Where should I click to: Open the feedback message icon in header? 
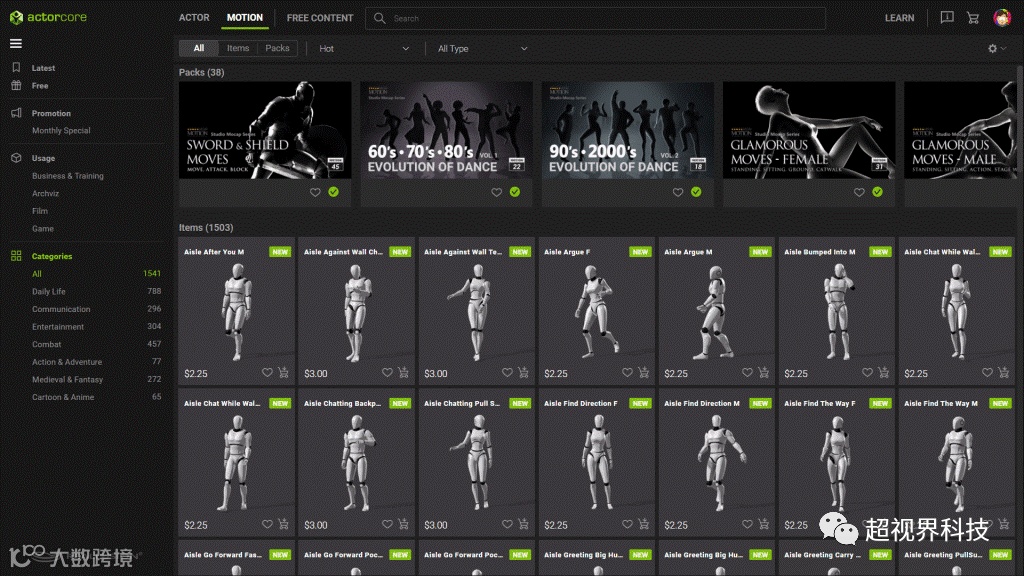coord(946,18)
